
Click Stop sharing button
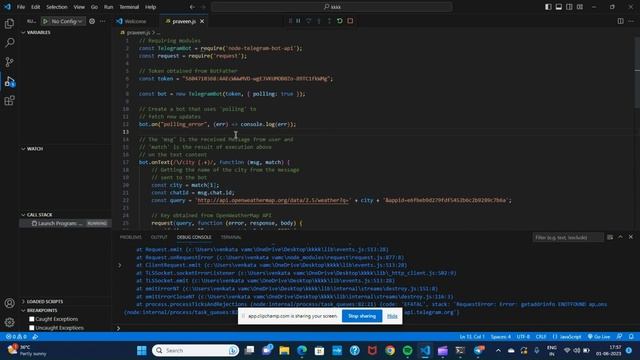tap(362, 316)
